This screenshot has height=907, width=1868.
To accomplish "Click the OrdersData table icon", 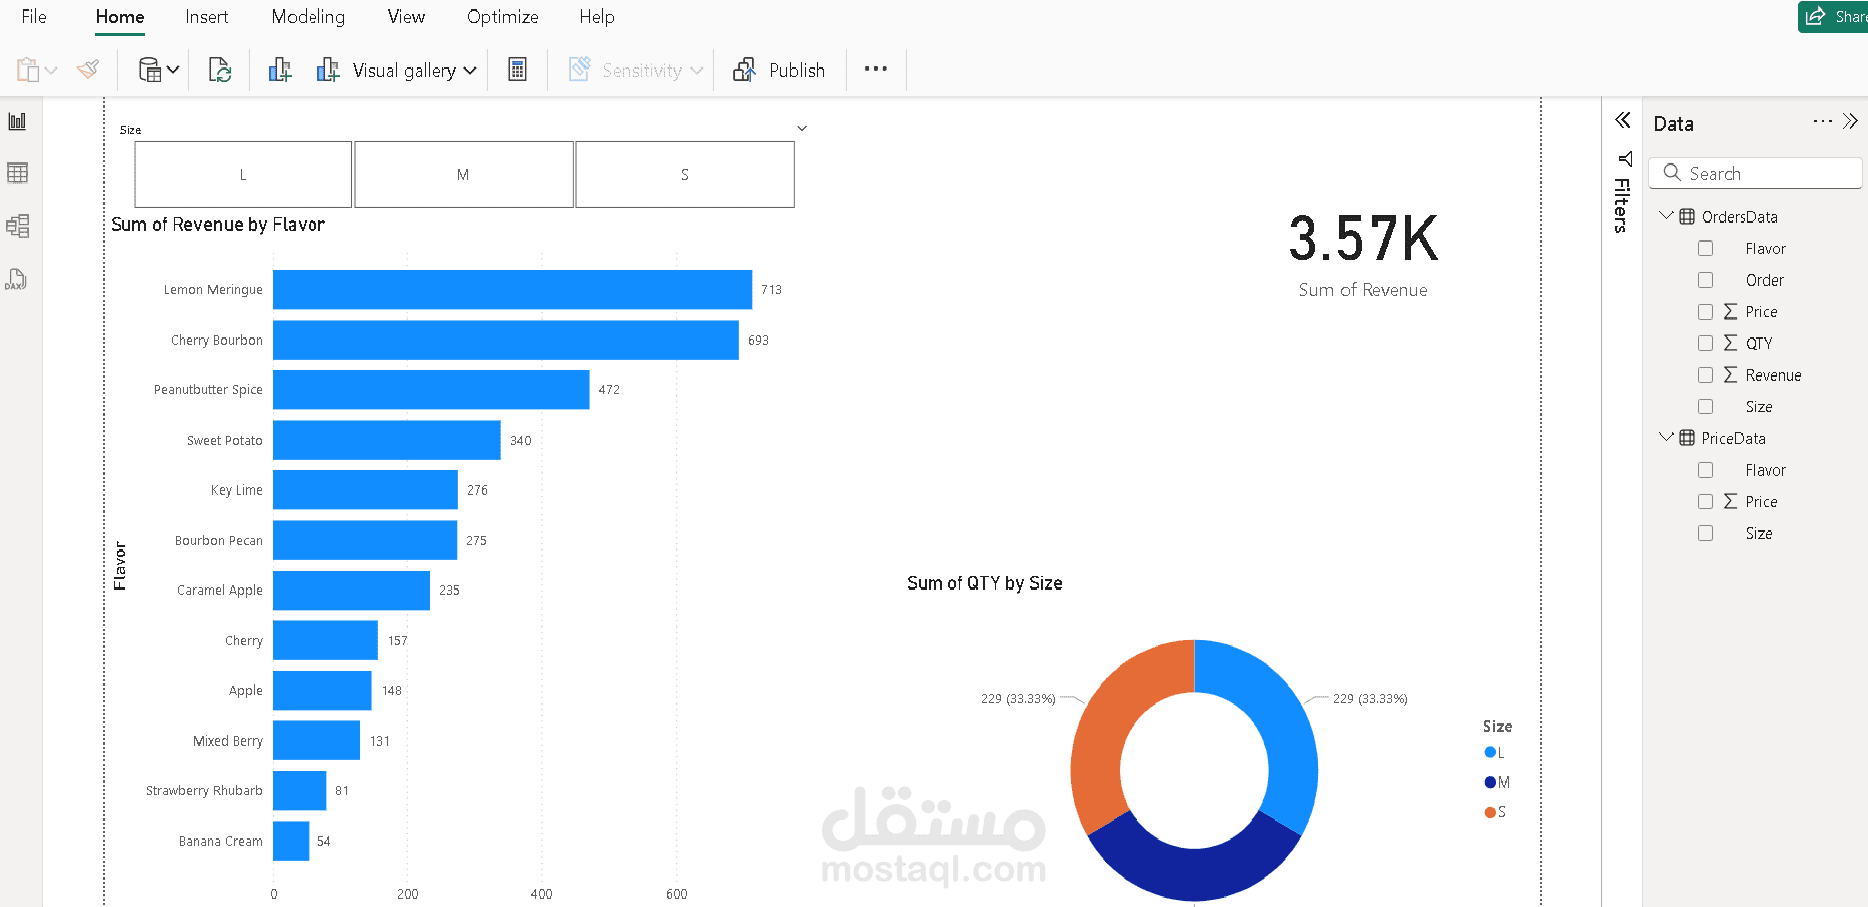I will (1687, 217).
